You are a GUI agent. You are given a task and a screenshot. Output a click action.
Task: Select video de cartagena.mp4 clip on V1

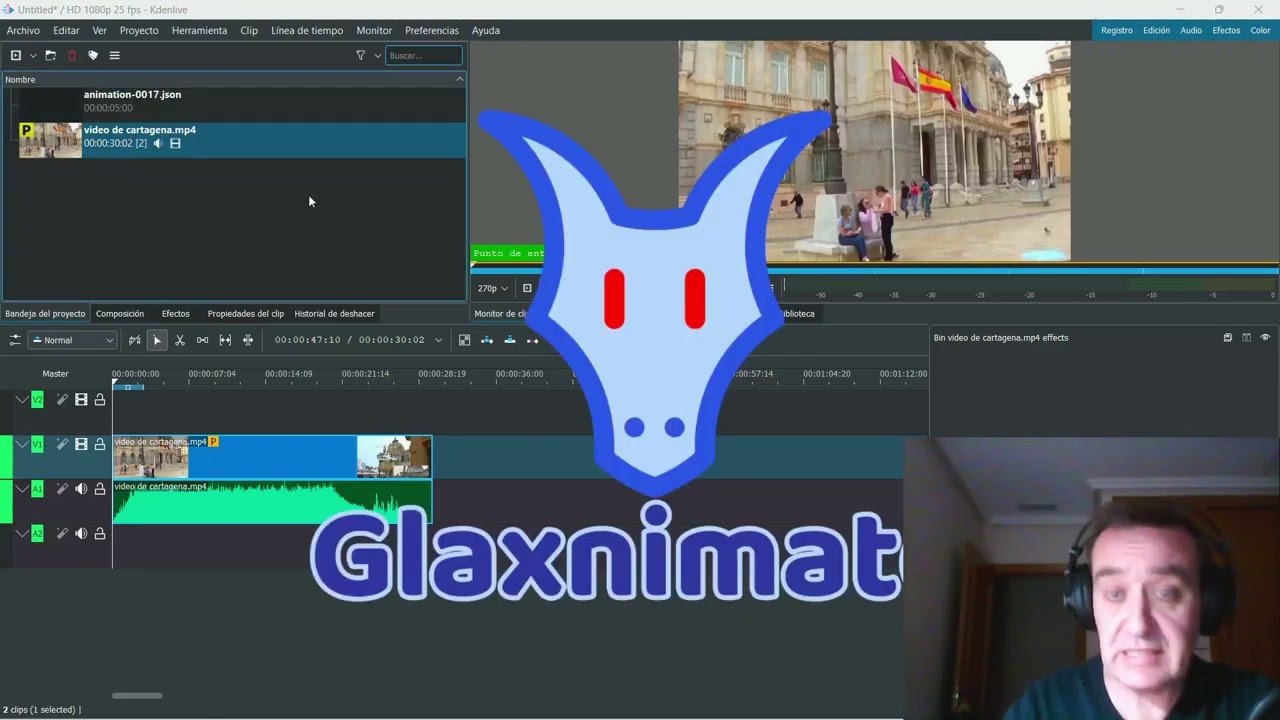(272, 457)
